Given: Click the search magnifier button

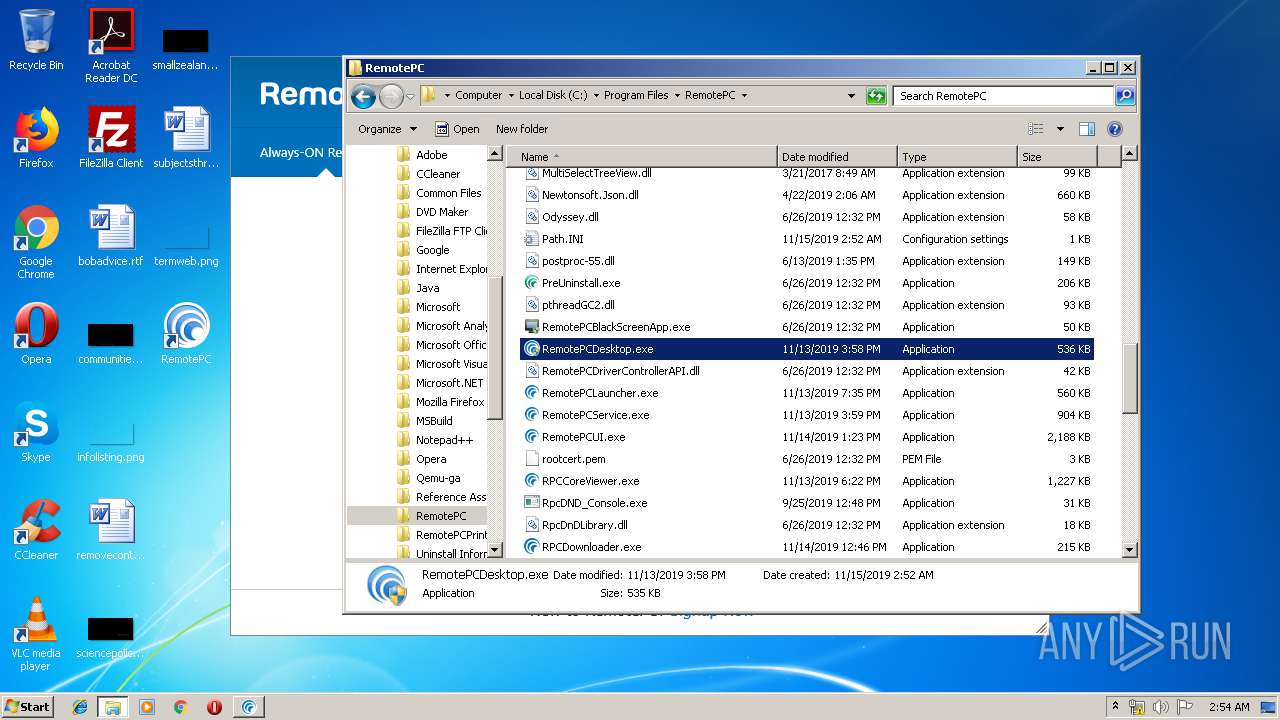Looking at the screenshot, I should tap(1125, 96).
